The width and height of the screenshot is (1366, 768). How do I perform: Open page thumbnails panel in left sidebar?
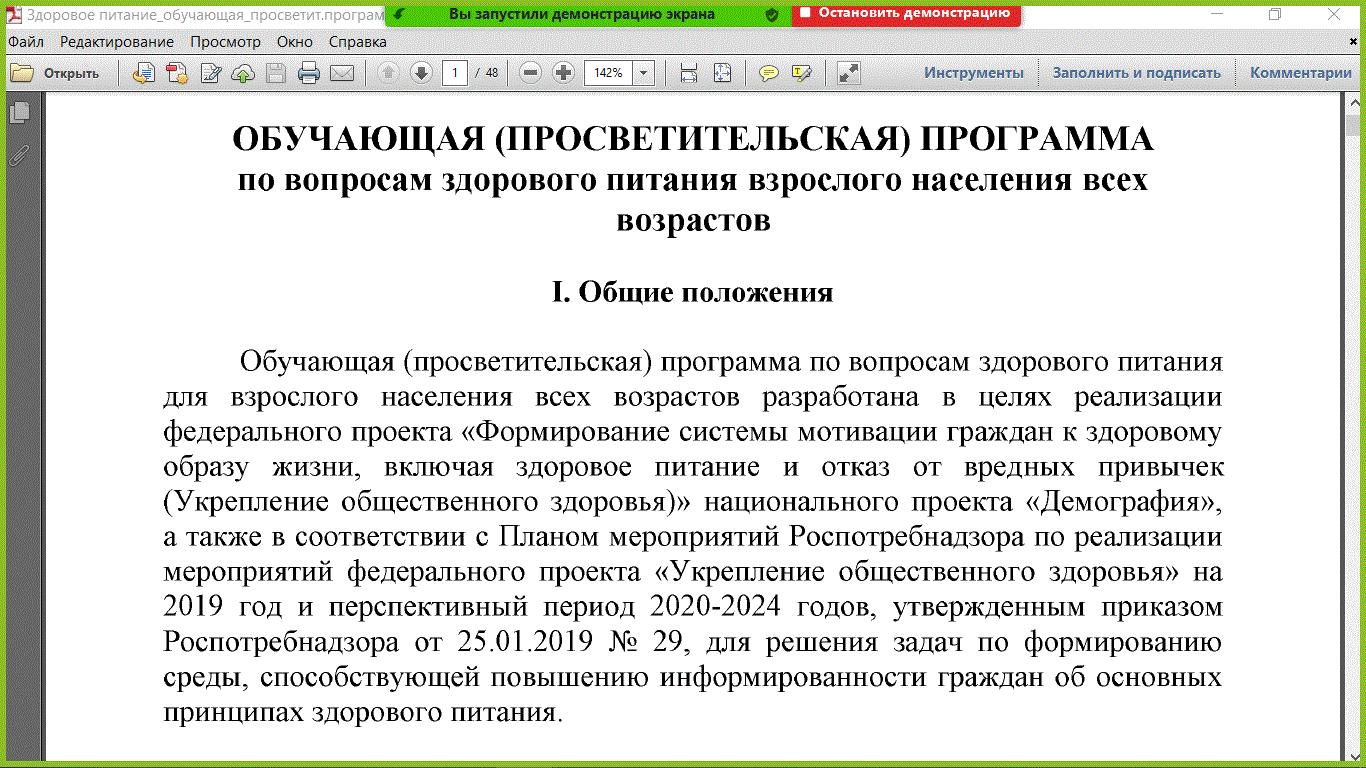19,113
